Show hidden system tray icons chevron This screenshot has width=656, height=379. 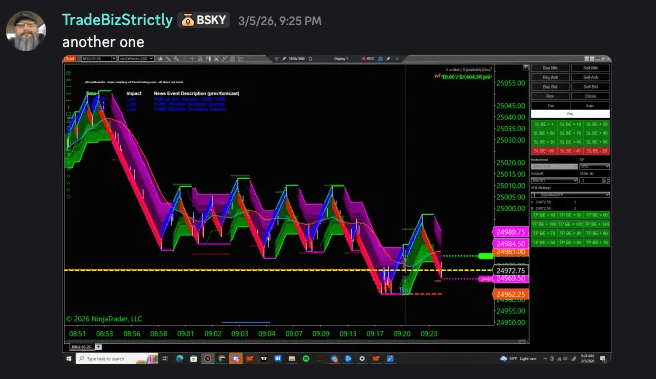545,359
